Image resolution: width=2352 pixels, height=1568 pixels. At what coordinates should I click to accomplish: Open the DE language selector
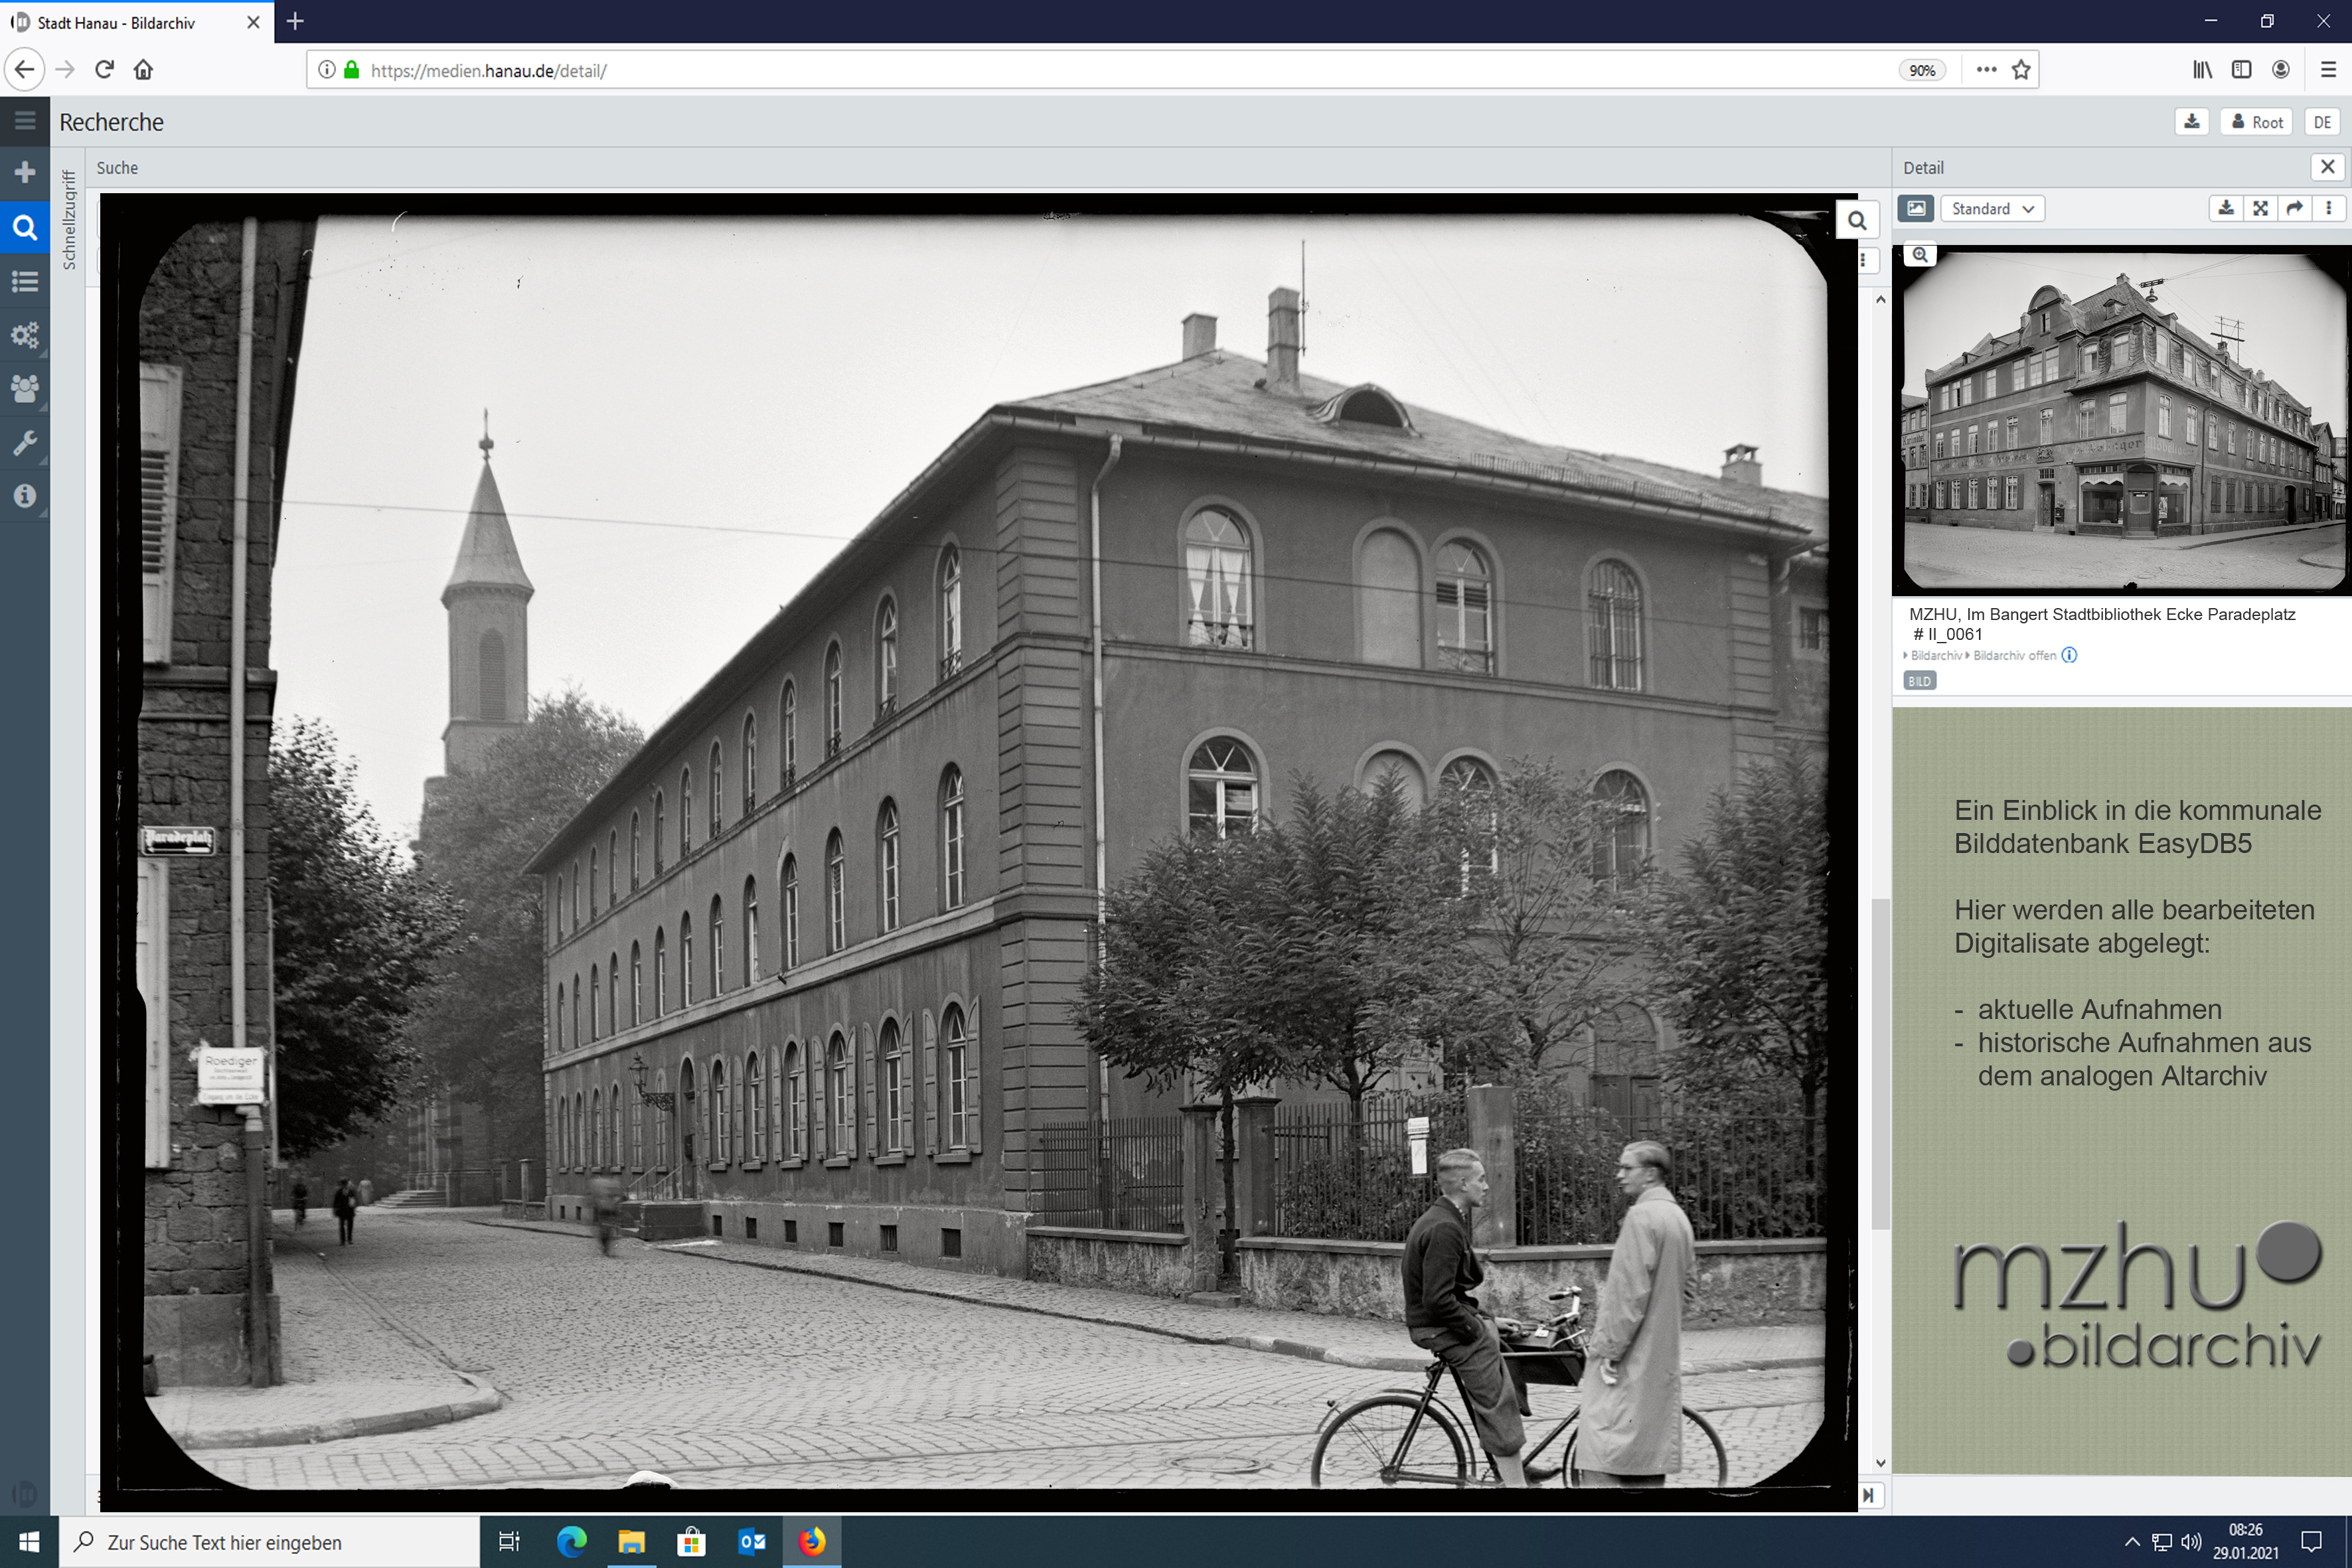point(2322,122)
